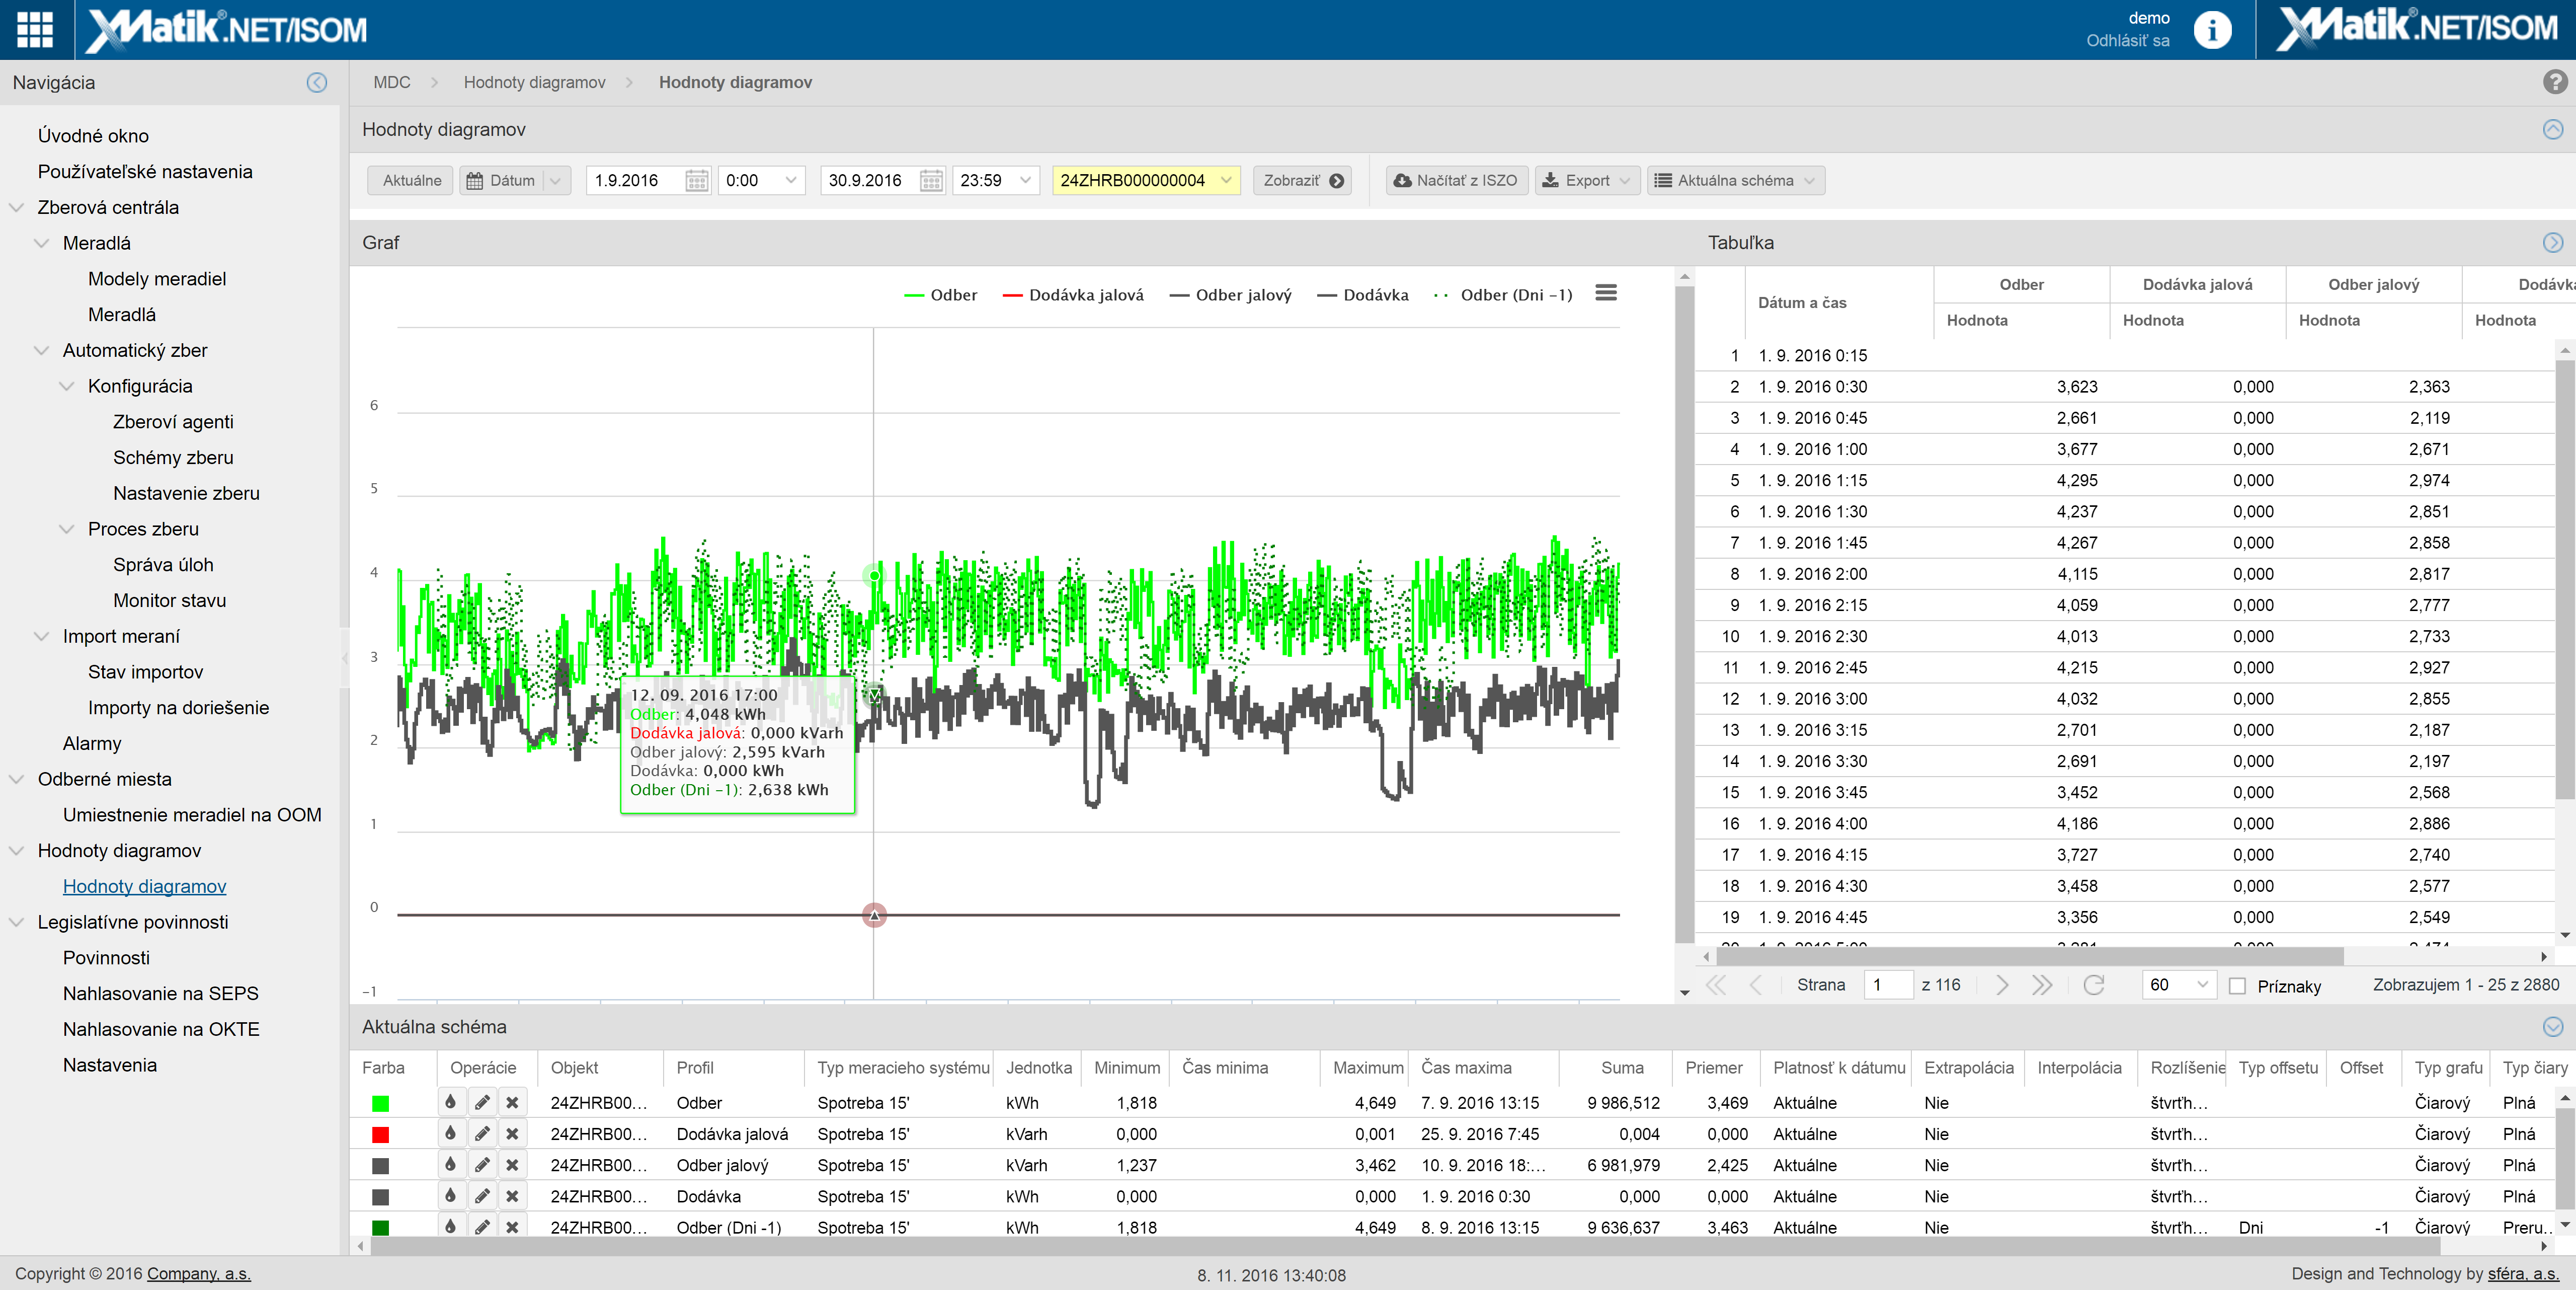
Task: Remove the Odber (Dni -1) row with the X icon
Action: (x=512, y=1227)
